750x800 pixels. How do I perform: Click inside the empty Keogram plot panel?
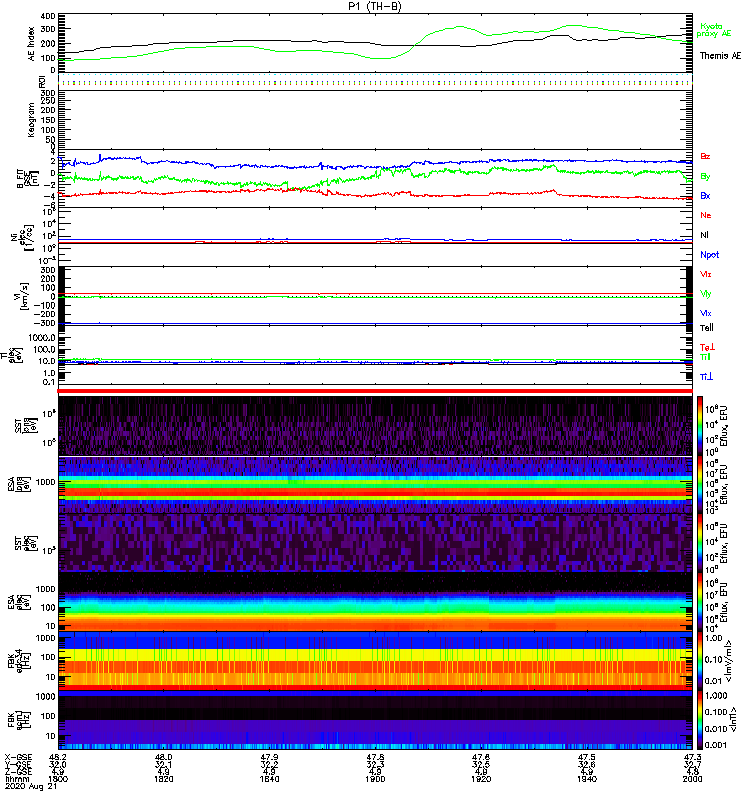tap(375, 119)
